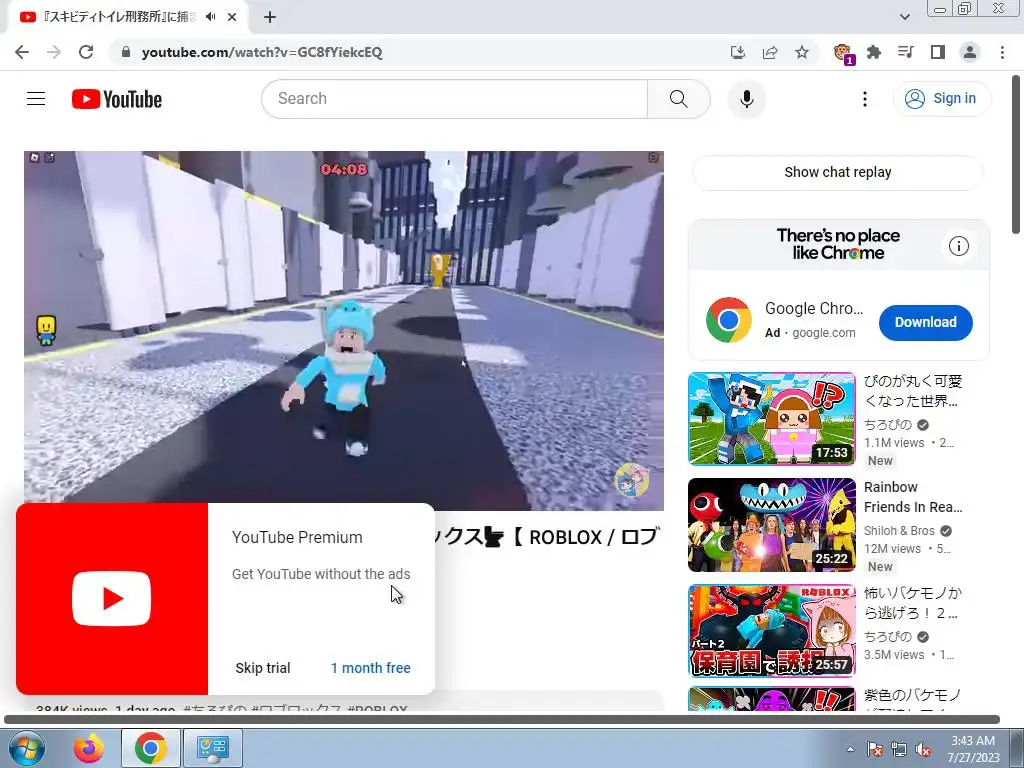1024x768 pixels.
Task: Mute the tab using the speaker icon
Action: (211, 17)
